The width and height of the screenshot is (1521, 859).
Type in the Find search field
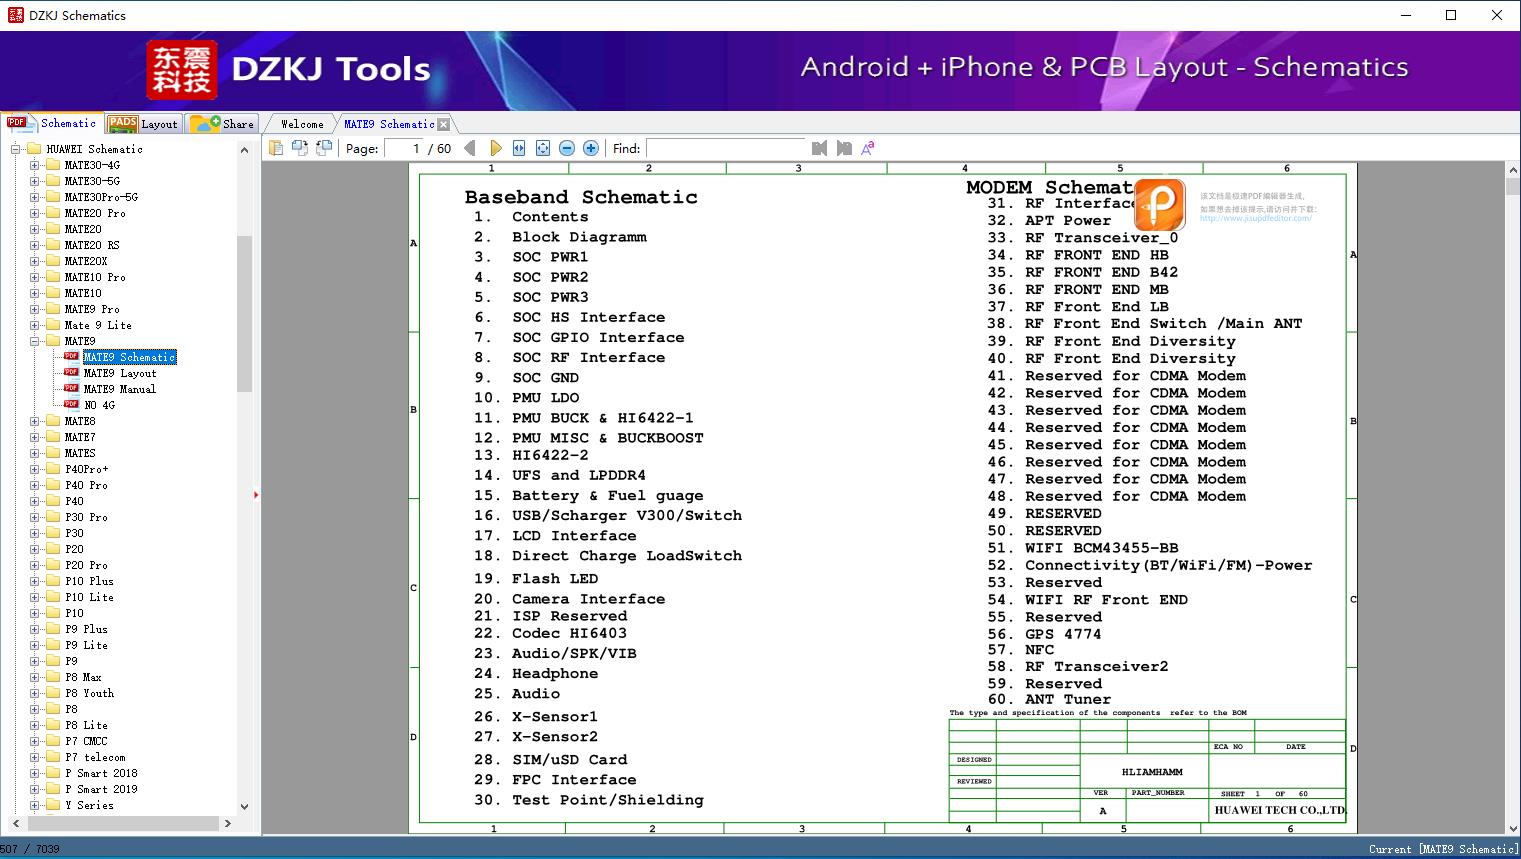pyautogui.click(x=727, y=147)
